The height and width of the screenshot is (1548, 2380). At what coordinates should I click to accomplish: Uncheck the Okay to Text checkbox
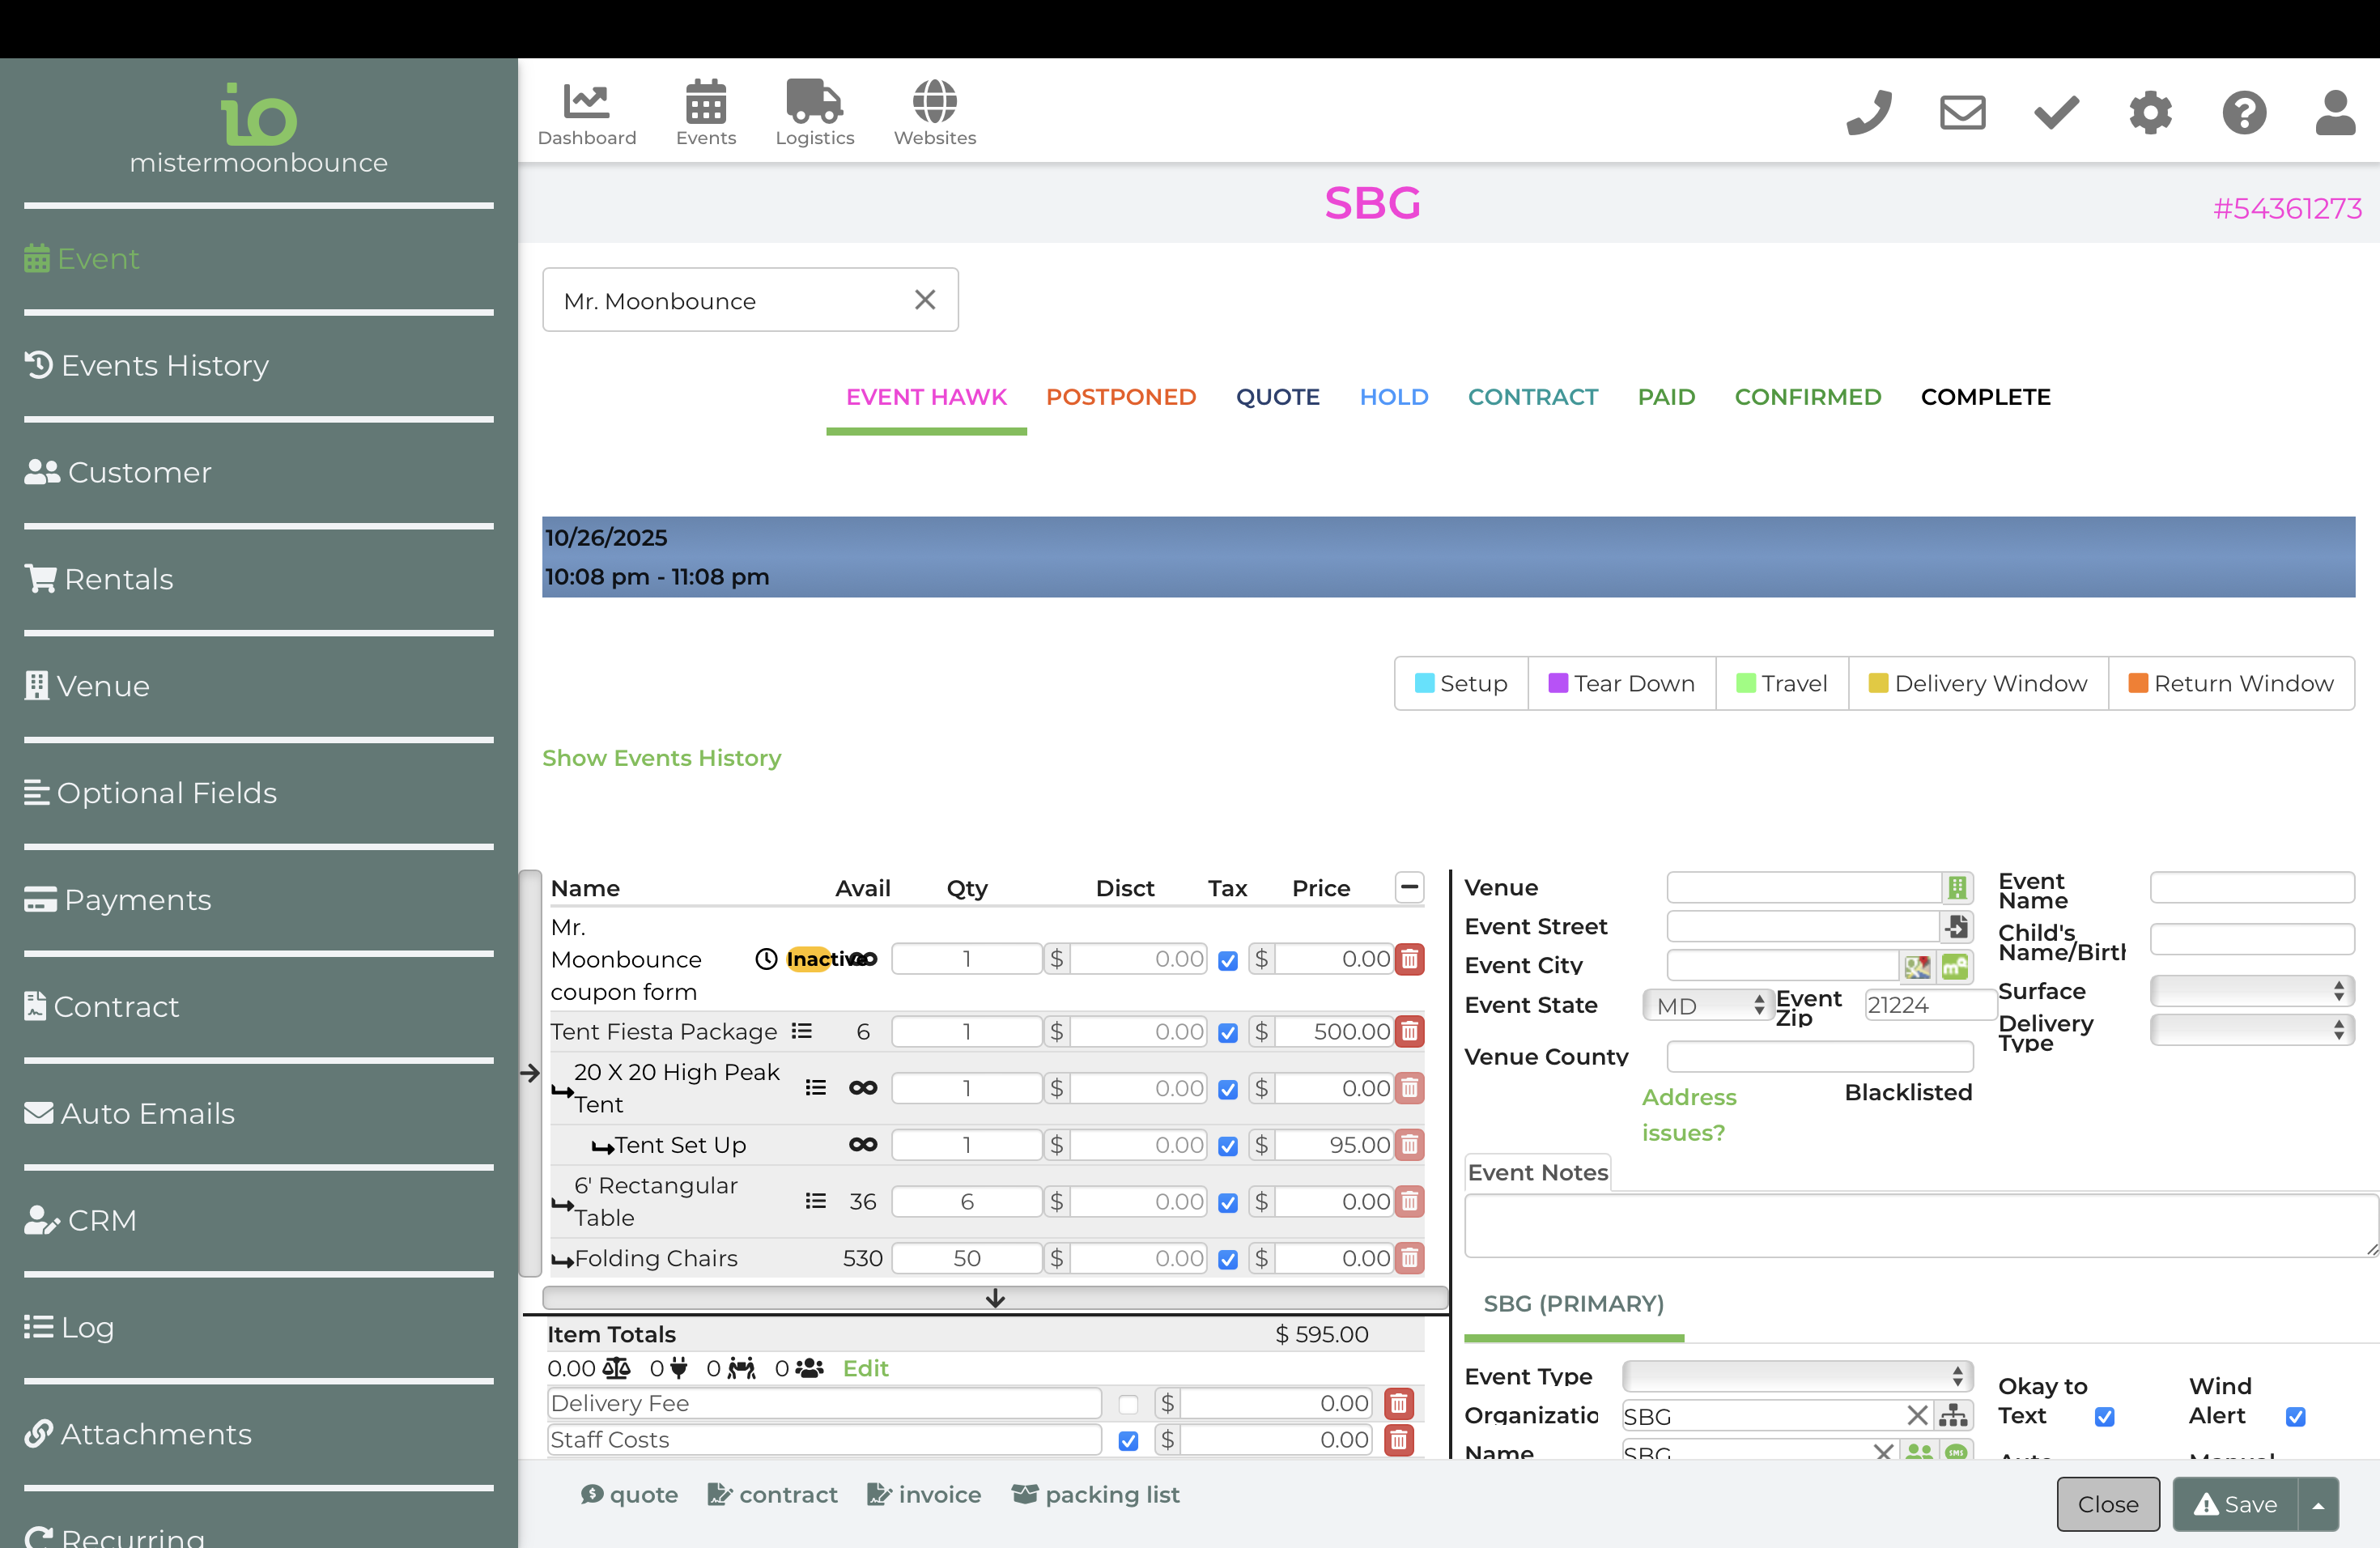click(x=2104, y=1416)
